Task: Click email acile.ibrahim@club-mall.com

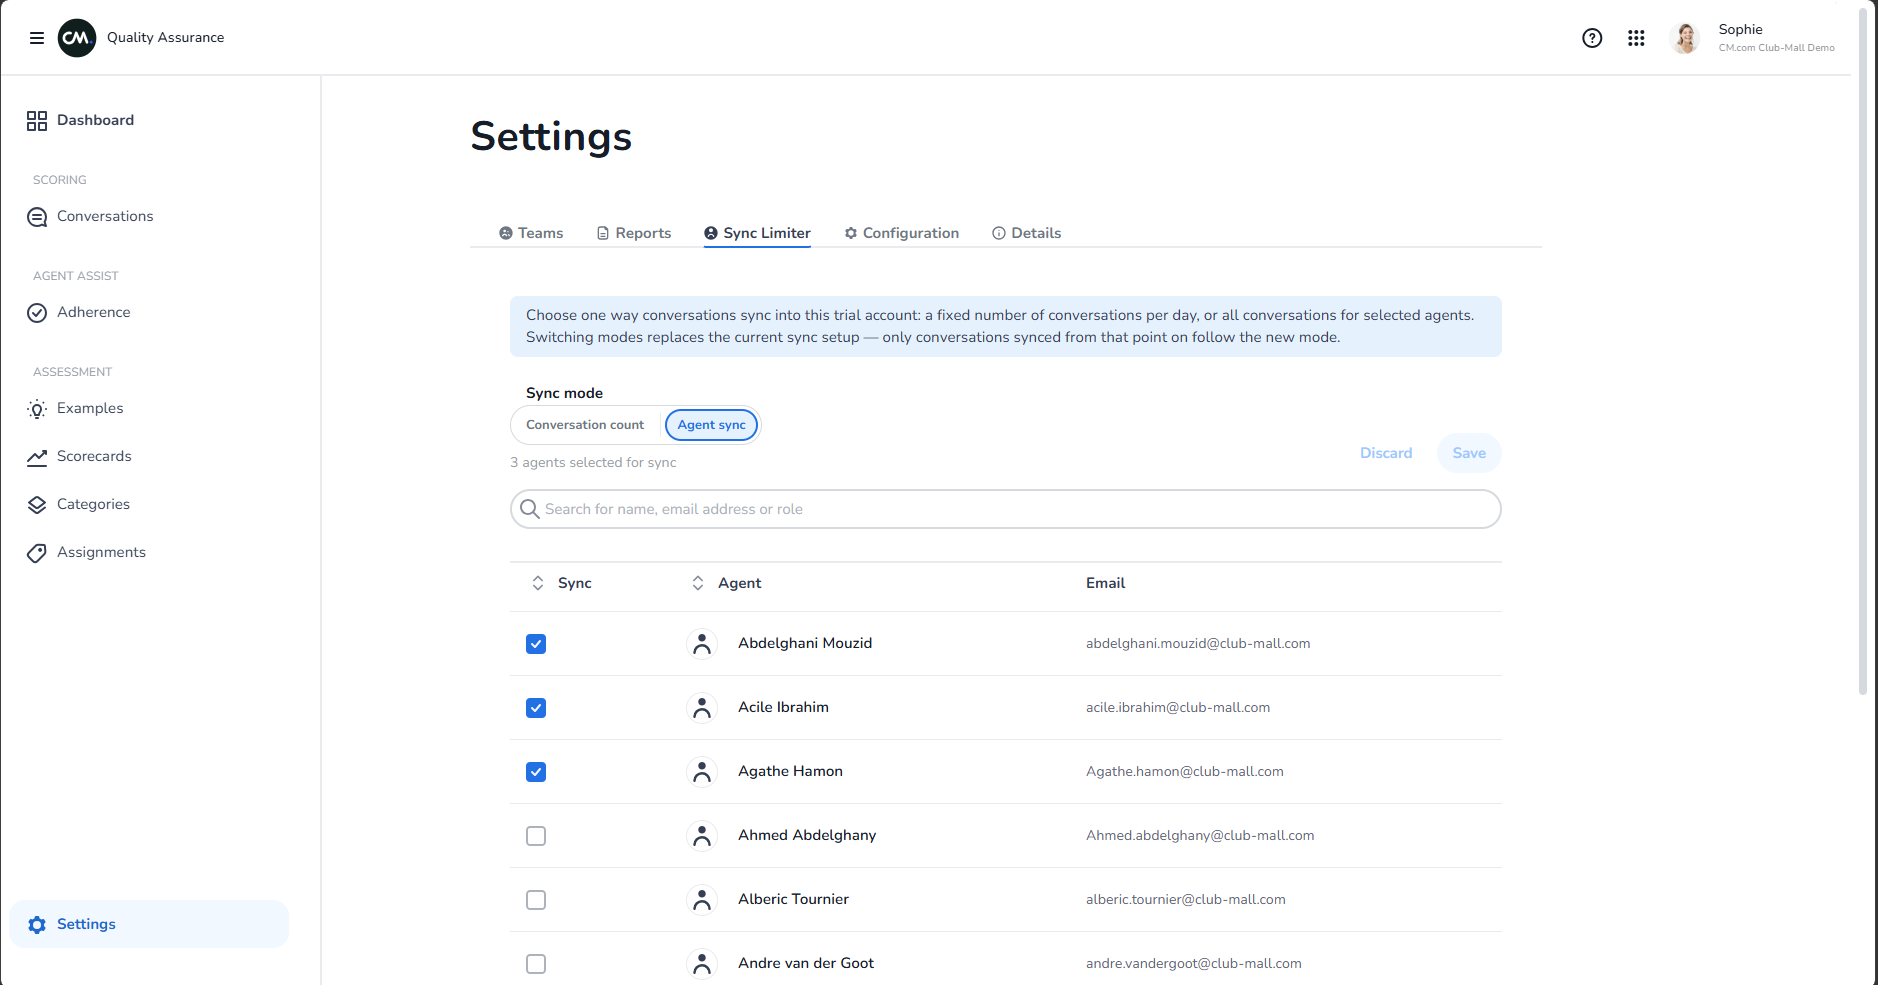Action: [1178, 708]
